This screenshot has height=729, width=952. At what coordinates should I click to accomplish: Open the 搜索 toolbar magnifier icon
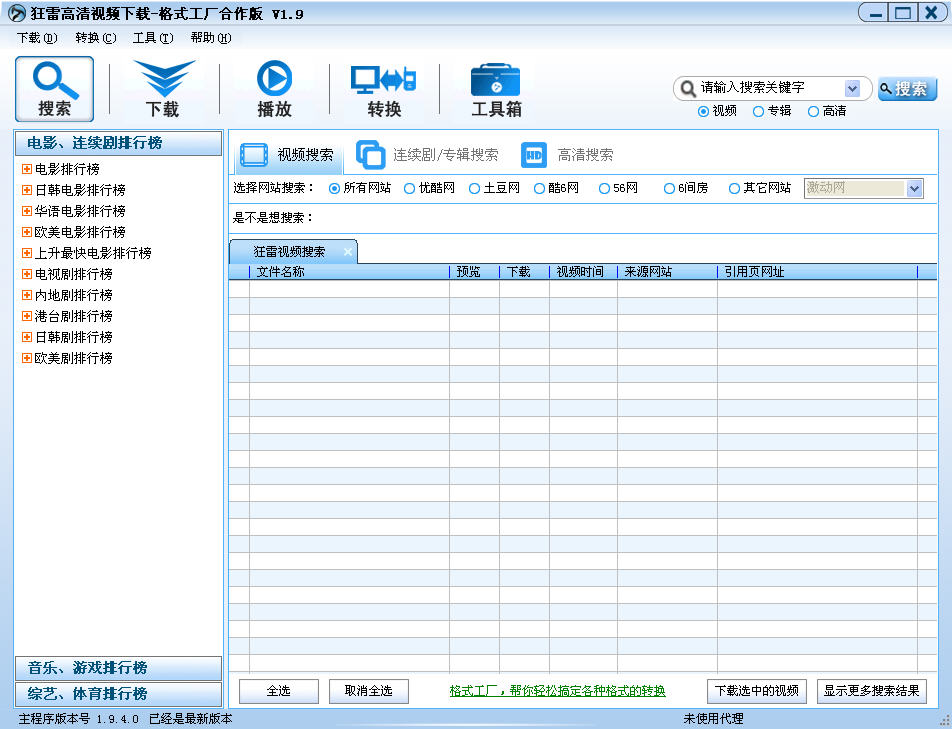pyautogui.click(x=55, y=89)
